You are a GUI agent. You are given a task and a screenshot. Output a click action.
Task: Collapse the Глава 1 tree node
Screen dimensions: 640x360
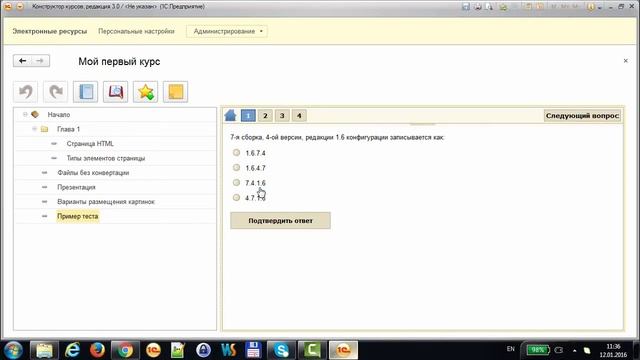tap(35, 129)
